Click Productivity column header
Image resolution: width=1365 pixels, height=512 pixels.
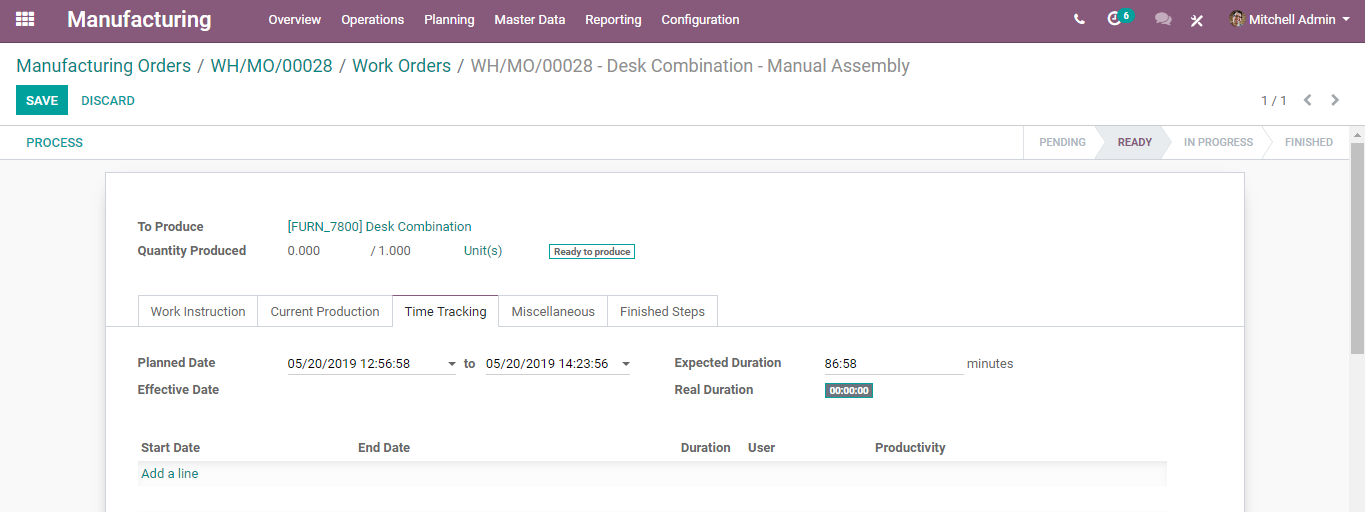coord(910,448)
